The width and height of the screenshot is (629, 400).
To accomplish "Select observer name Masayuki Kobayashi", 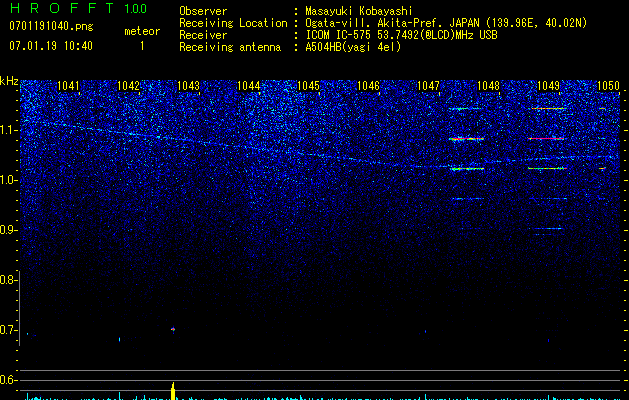I will click(359, 11).
